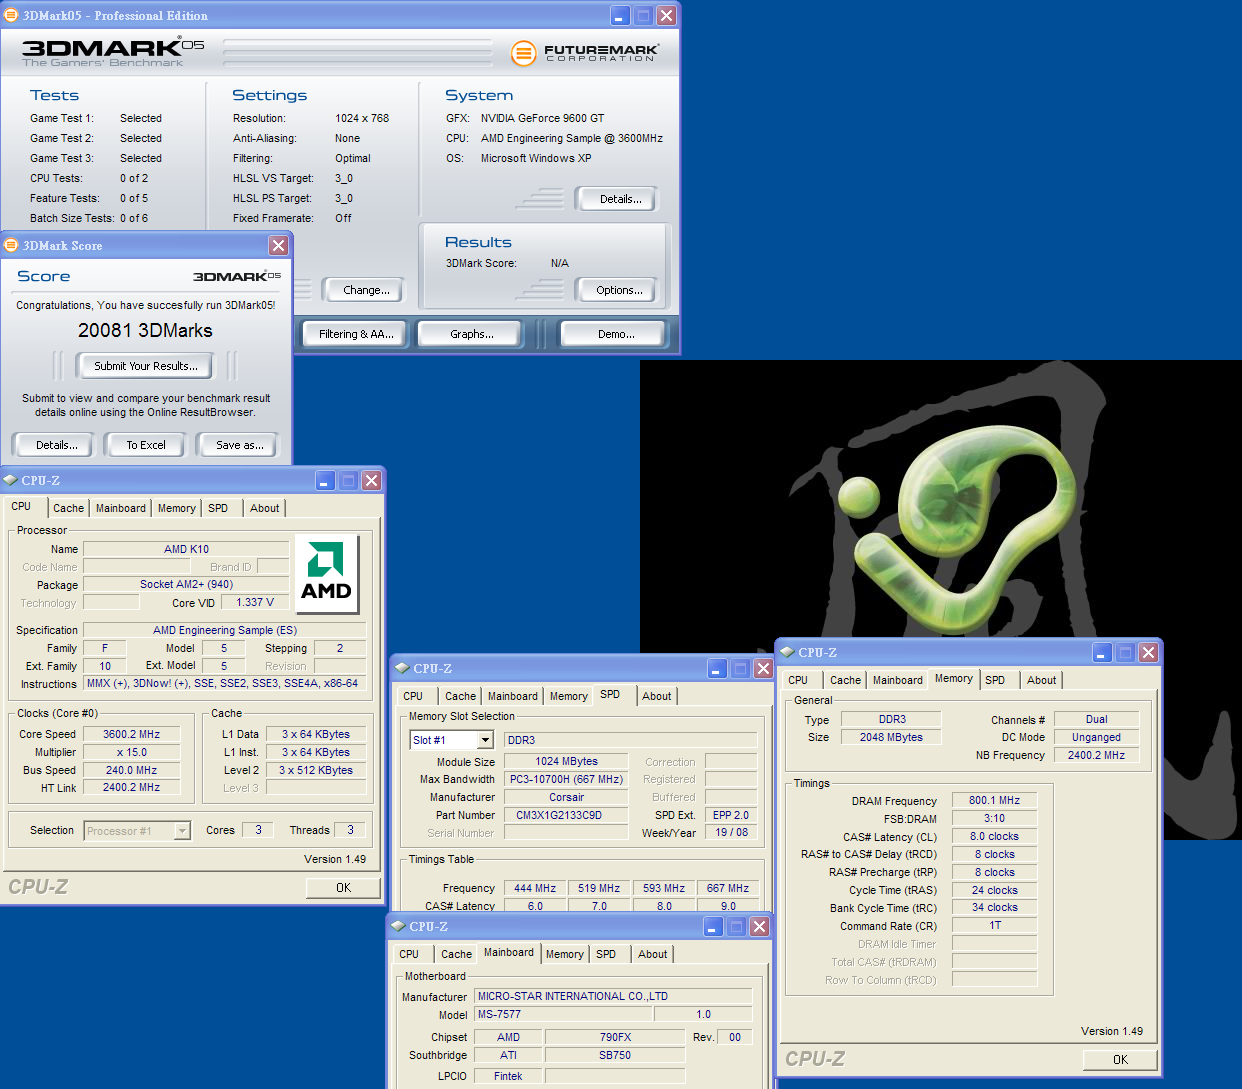1242x1089 pixels.
Task: Click the Futuremark Corporation logo icon
Action: click(x=523, y=52)
